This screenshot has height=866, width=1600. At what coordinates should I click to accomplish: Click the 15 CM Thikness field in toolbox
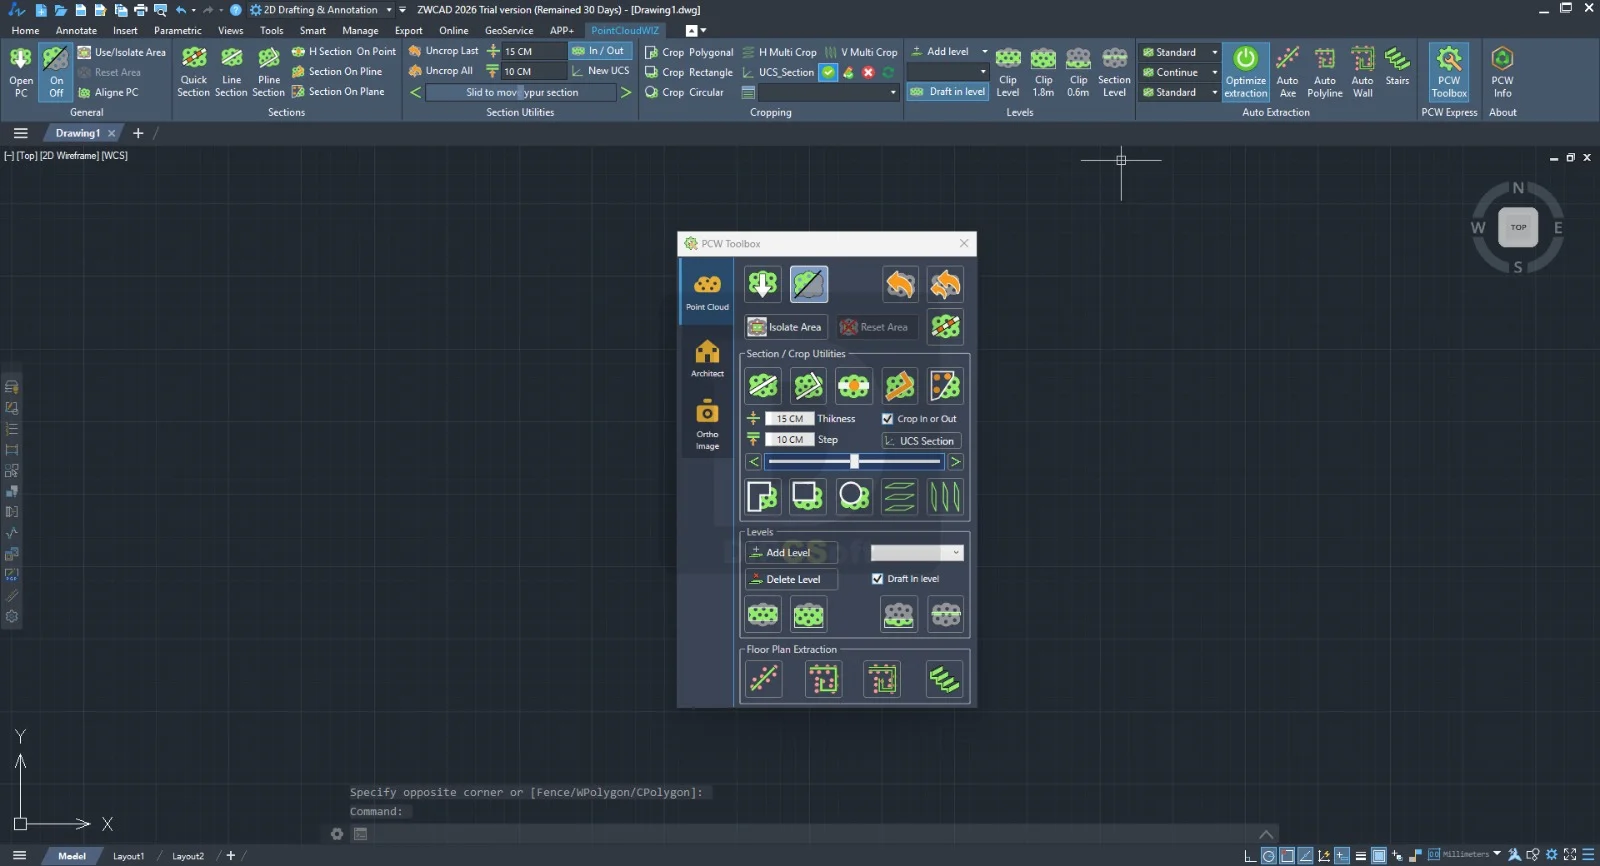789,419
